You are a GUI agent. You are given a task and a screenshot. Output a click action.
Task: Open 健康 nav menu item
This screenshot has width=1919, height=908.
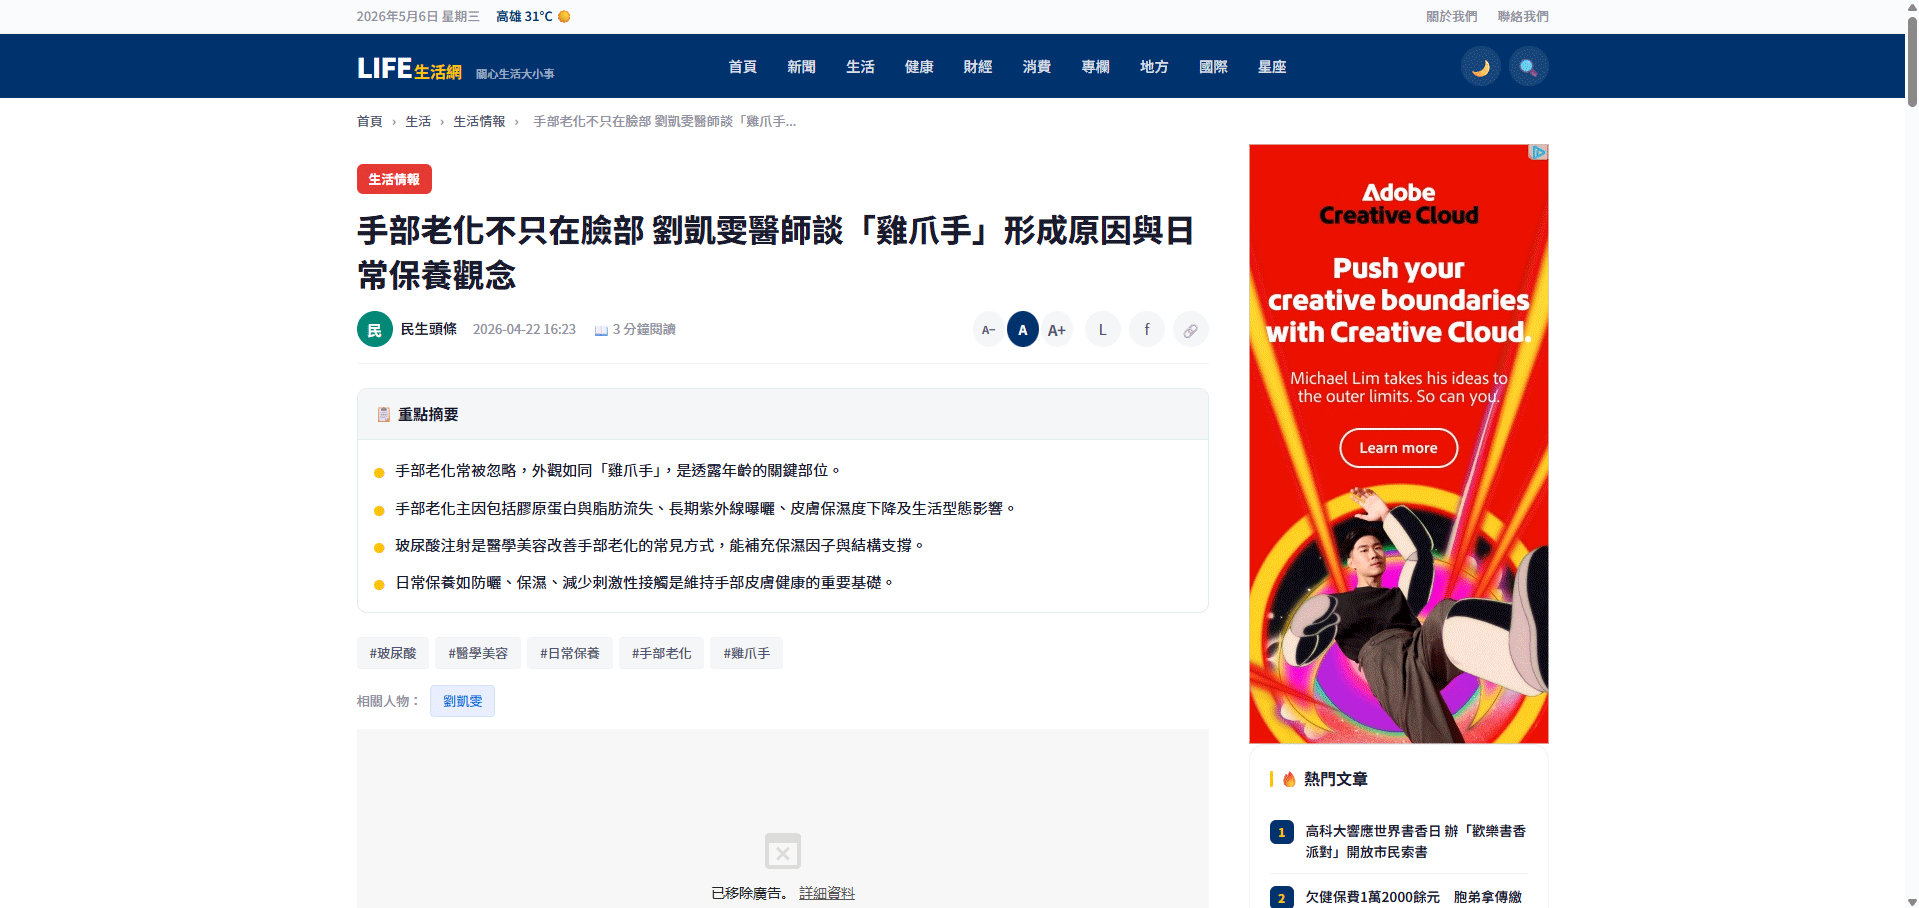pos(919,67)
